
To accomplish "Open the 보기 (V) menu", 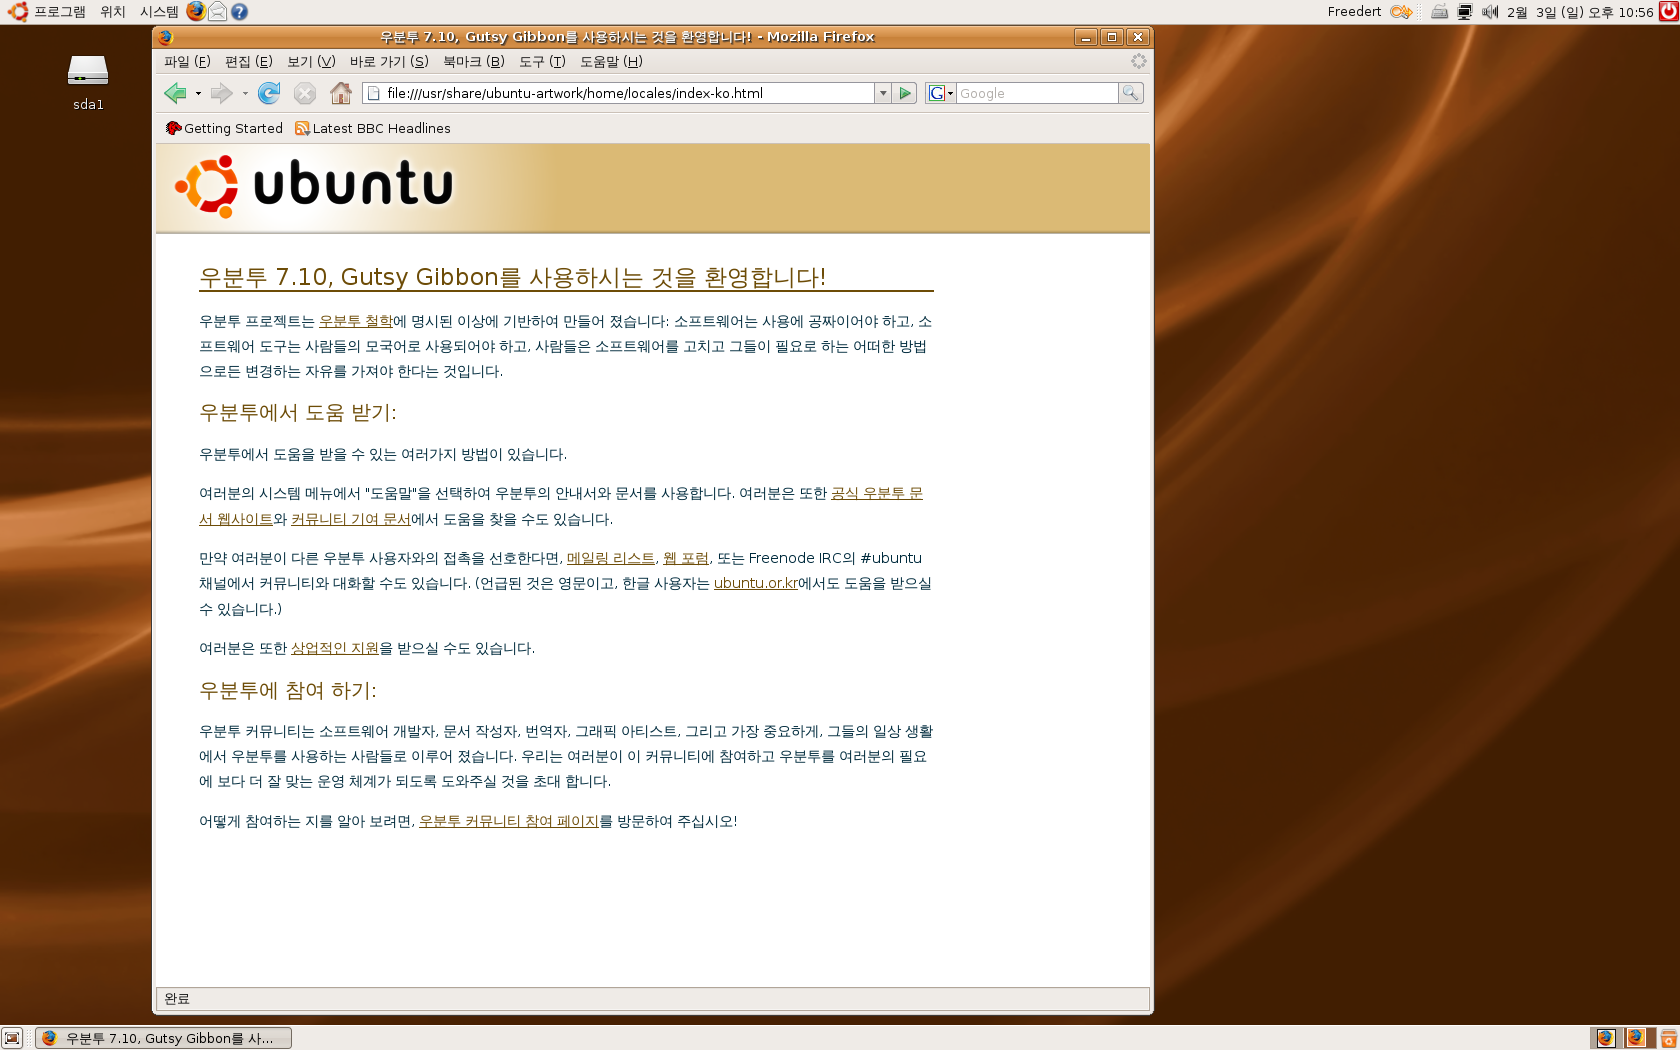I will pyautogui.click(x=311, y=61).
